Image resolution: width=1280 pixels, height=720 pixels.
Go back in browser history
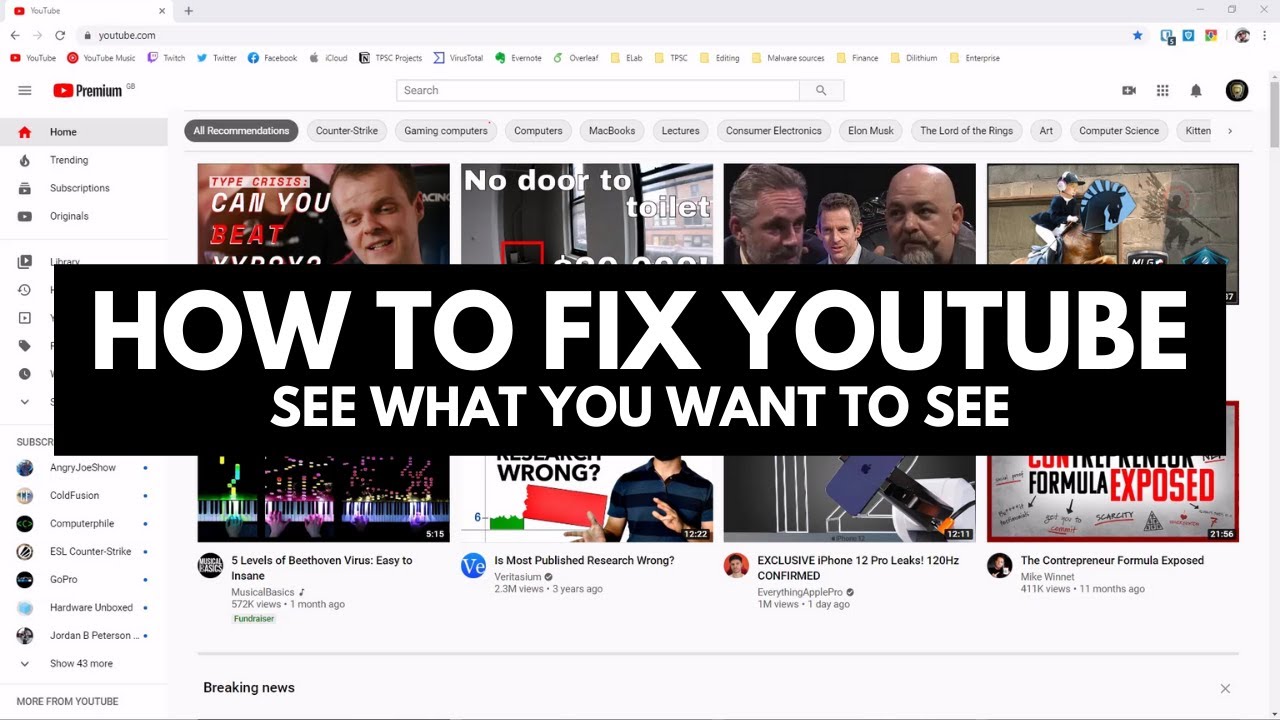(15, 35)
